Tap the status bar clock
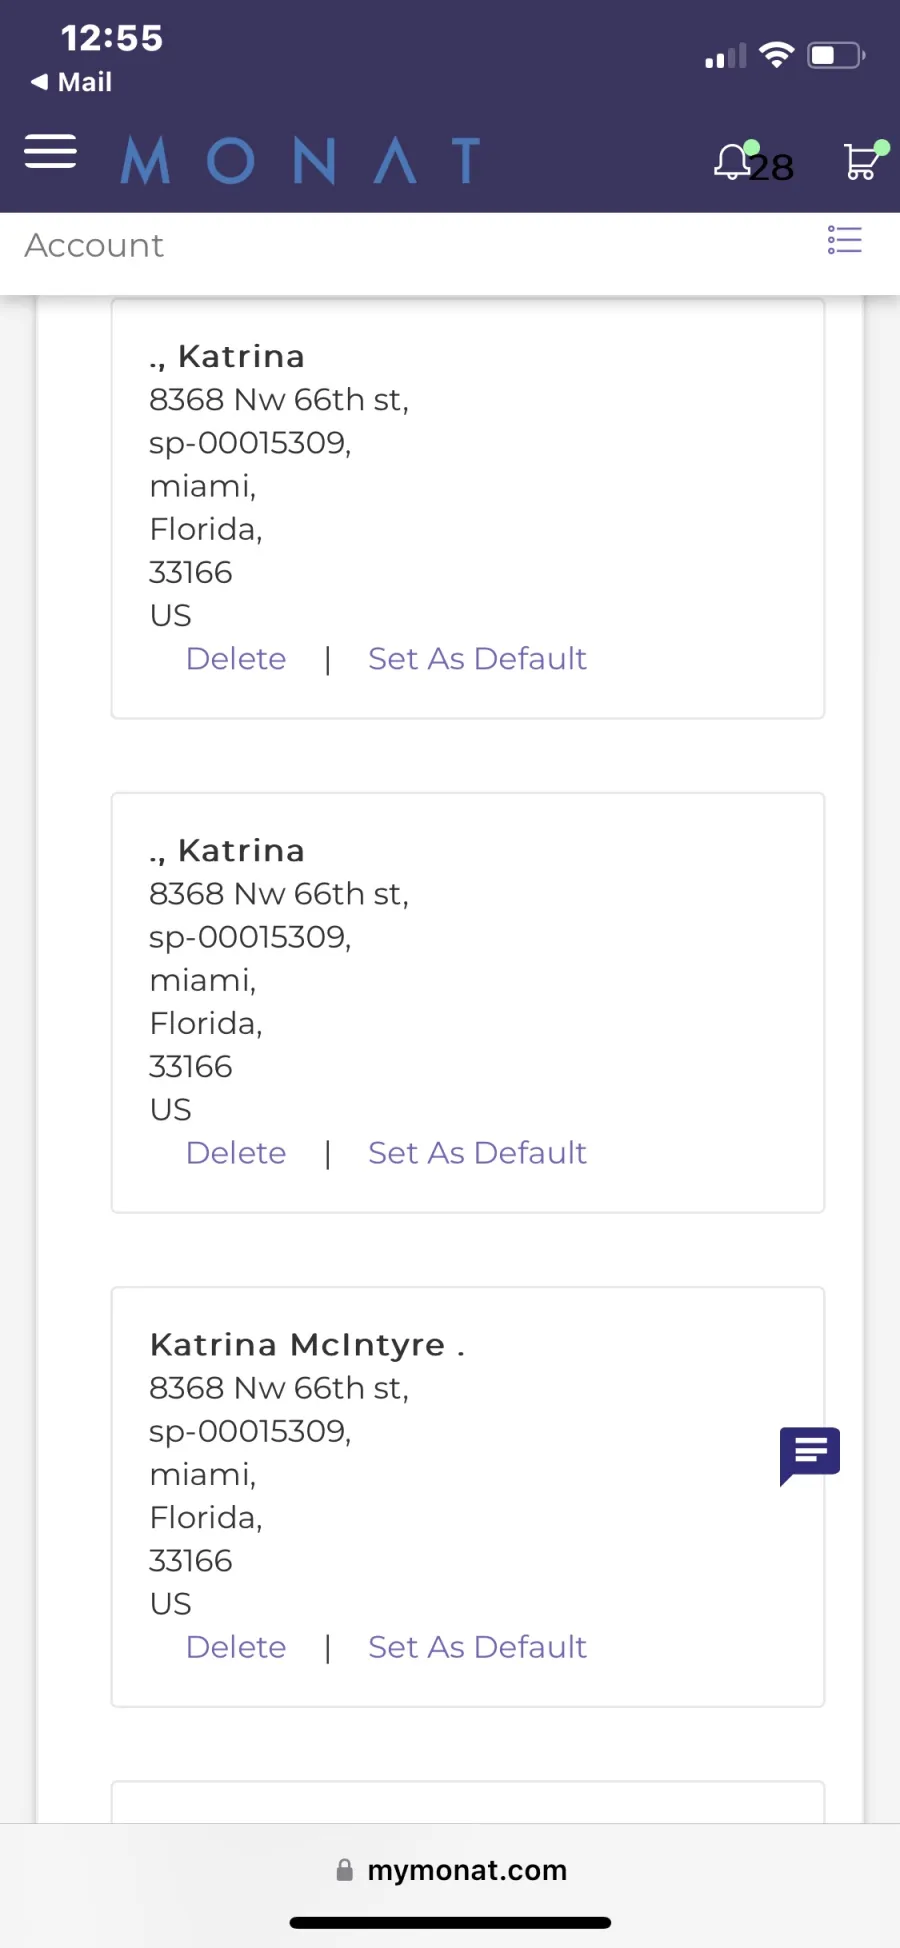 111,38
